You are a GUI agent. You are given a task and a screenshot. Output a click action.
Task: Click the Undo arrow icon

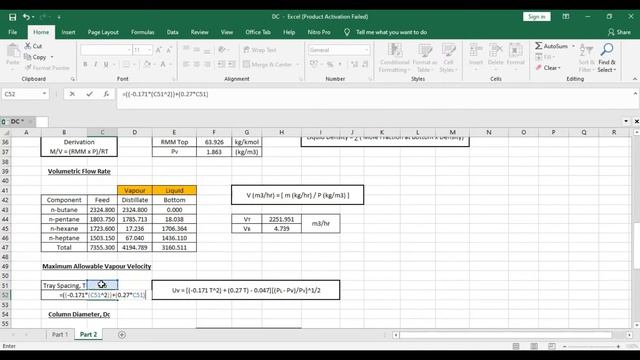[x=26, y=17]
